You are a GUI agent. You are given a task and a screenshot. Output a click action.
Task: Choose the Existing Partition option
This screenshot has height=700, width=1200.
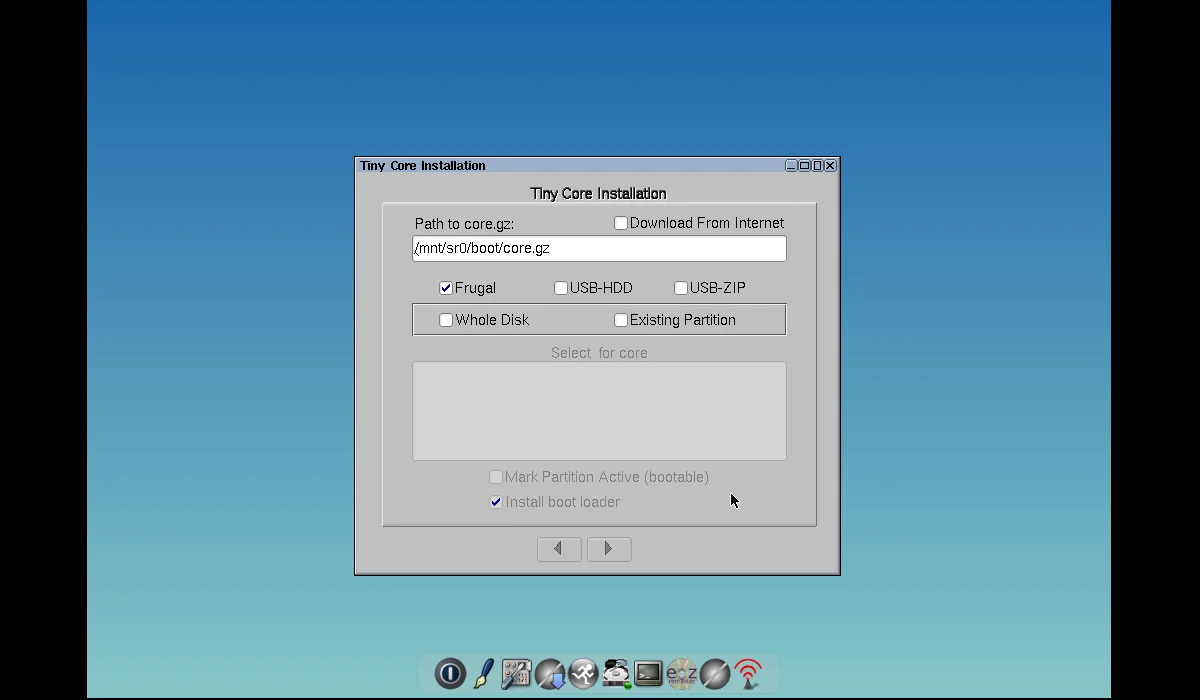pyautogui.click(x=621, y=320)
